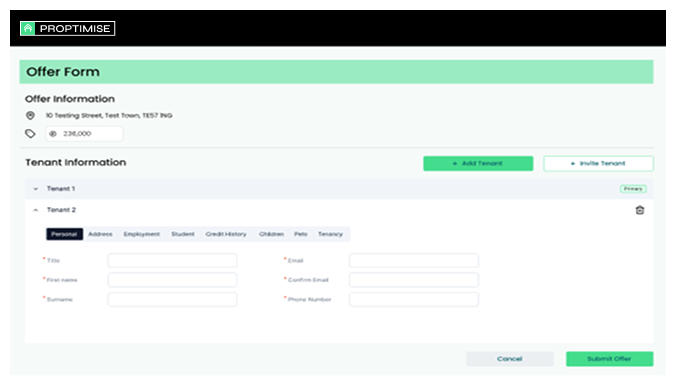Focus the Confirm Email field
676x378 pixels.
(x=414, y=280)
